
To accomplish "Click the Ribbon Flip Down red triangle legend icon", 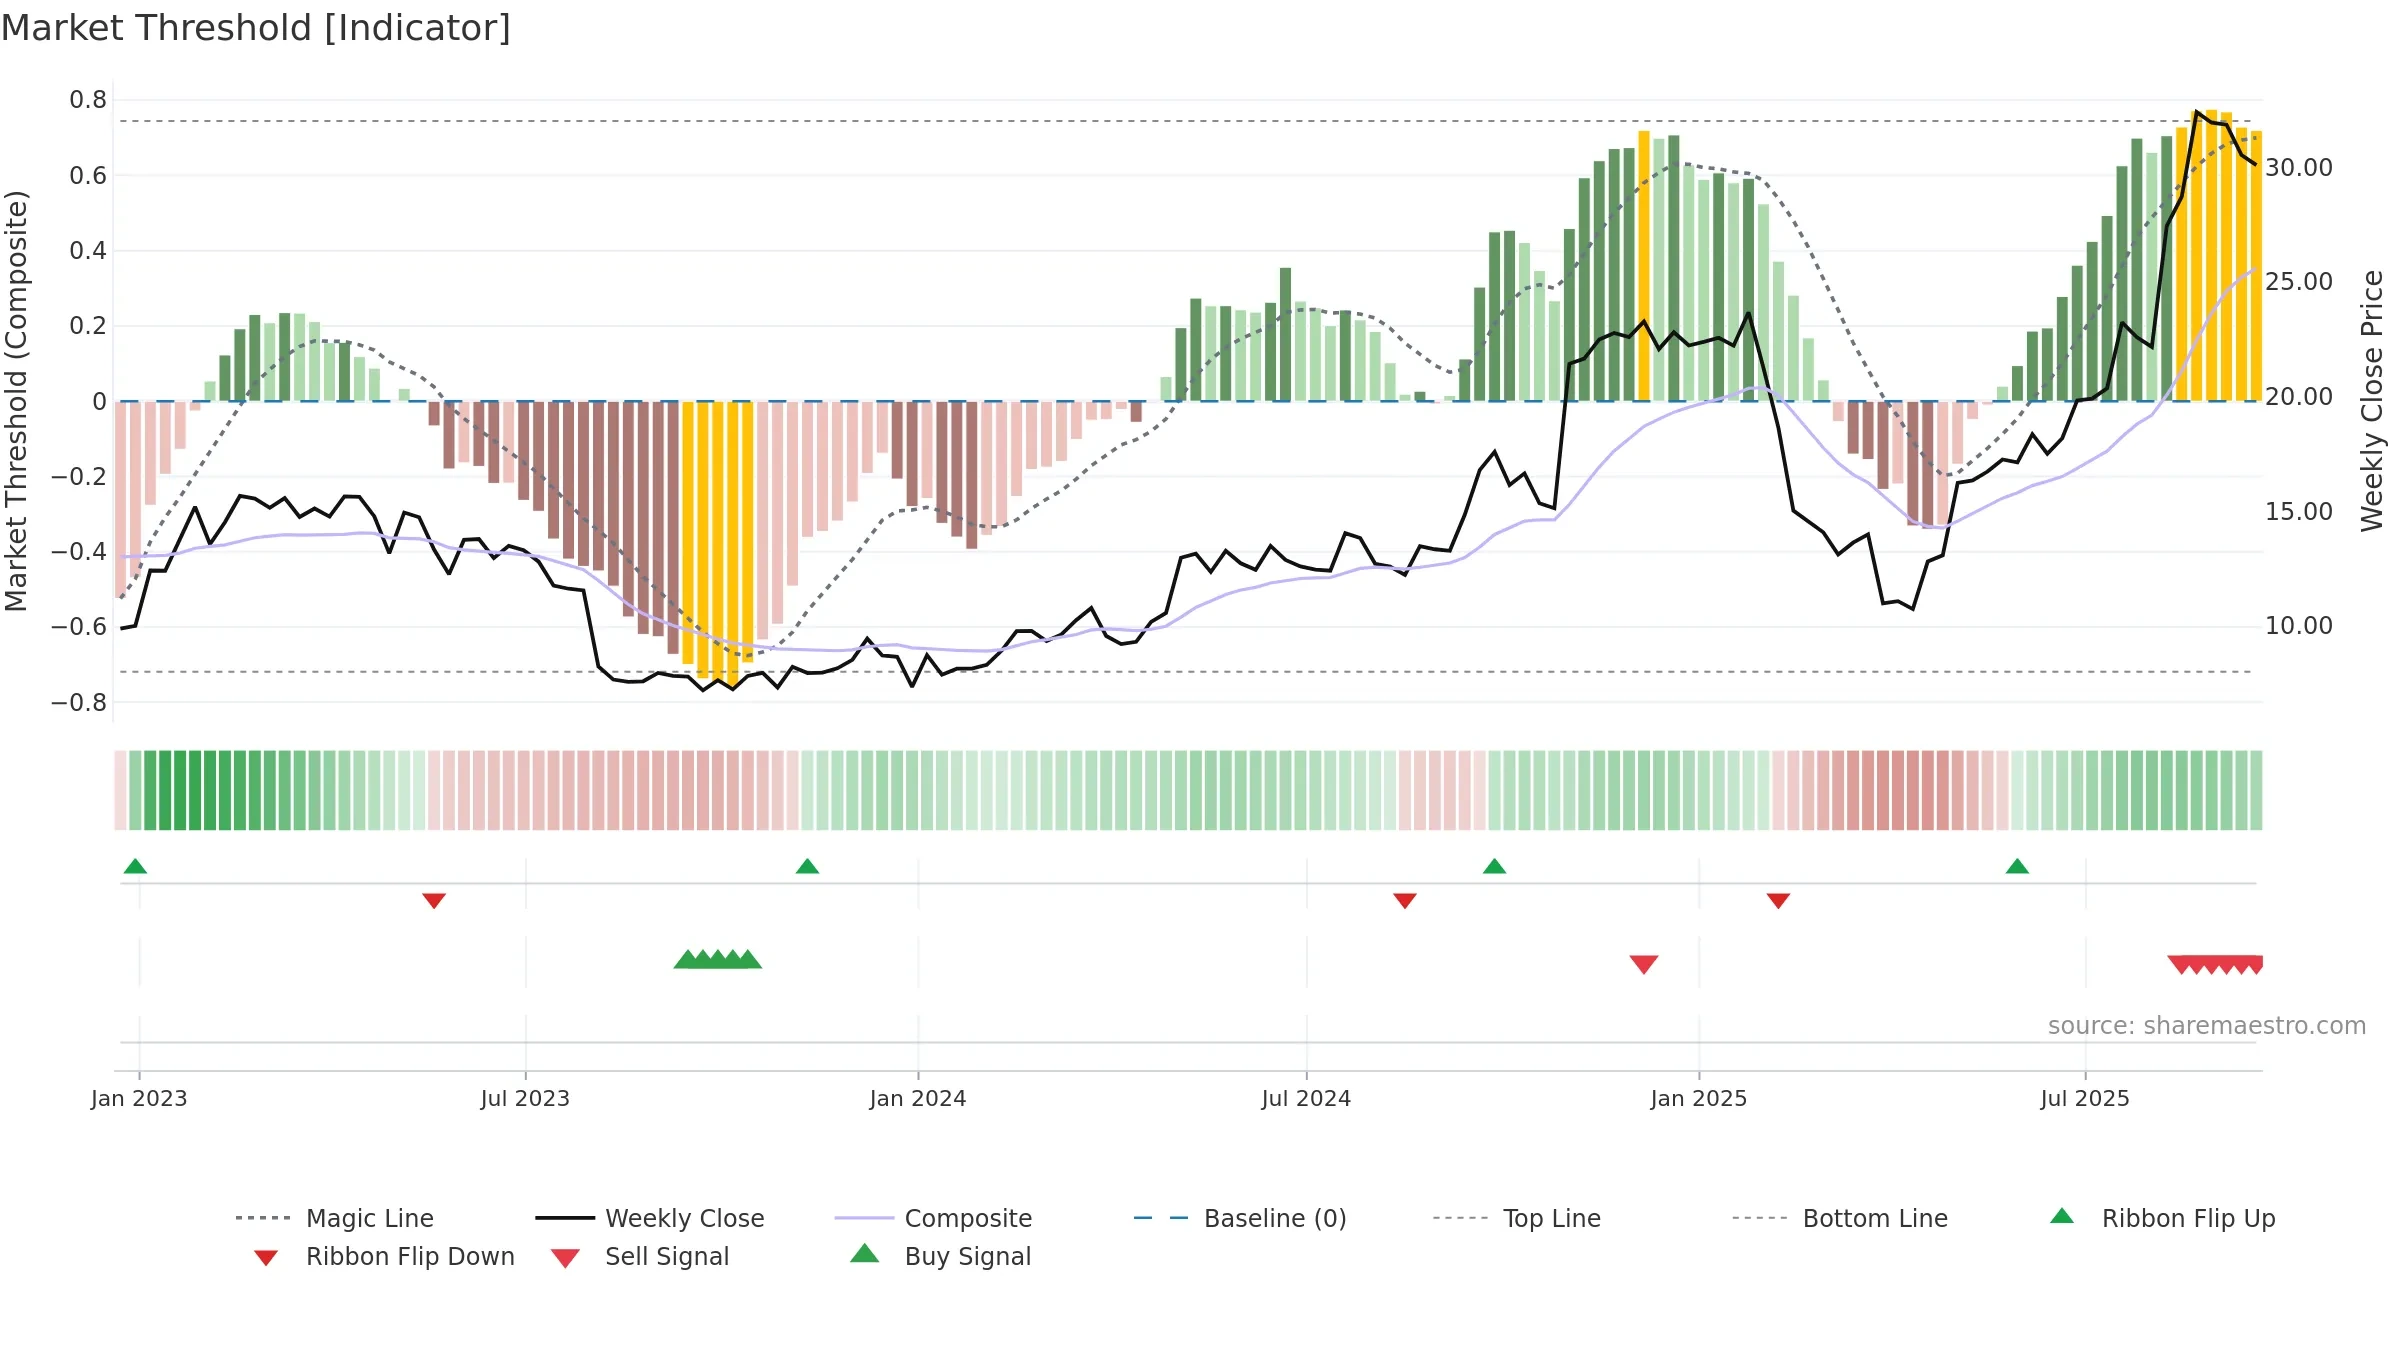I will [266, 1258].
